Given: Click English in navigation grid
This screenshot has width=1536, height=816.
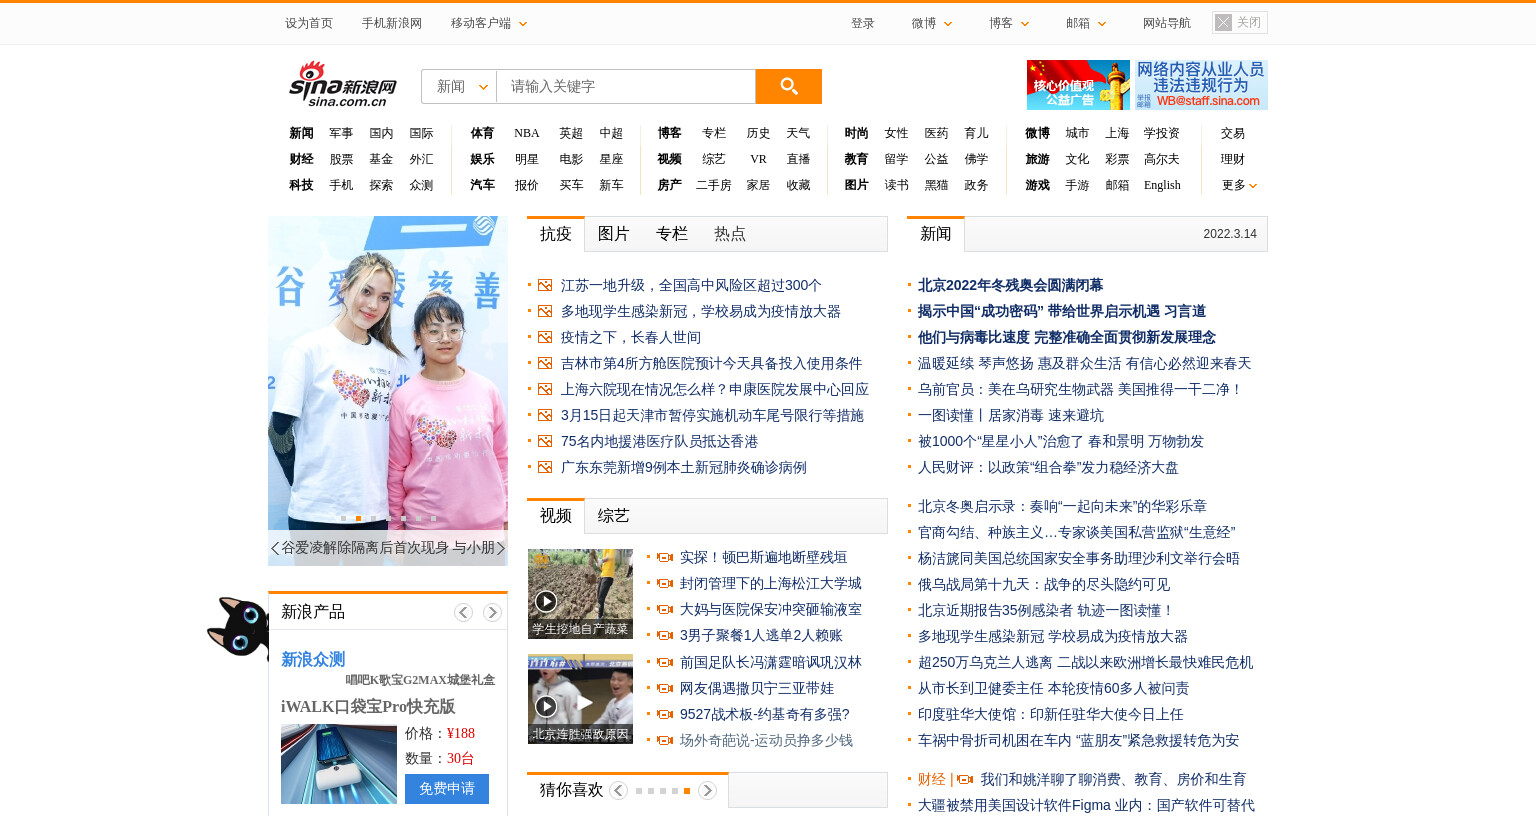Looking at the screenshot, I should point(1162,185).
